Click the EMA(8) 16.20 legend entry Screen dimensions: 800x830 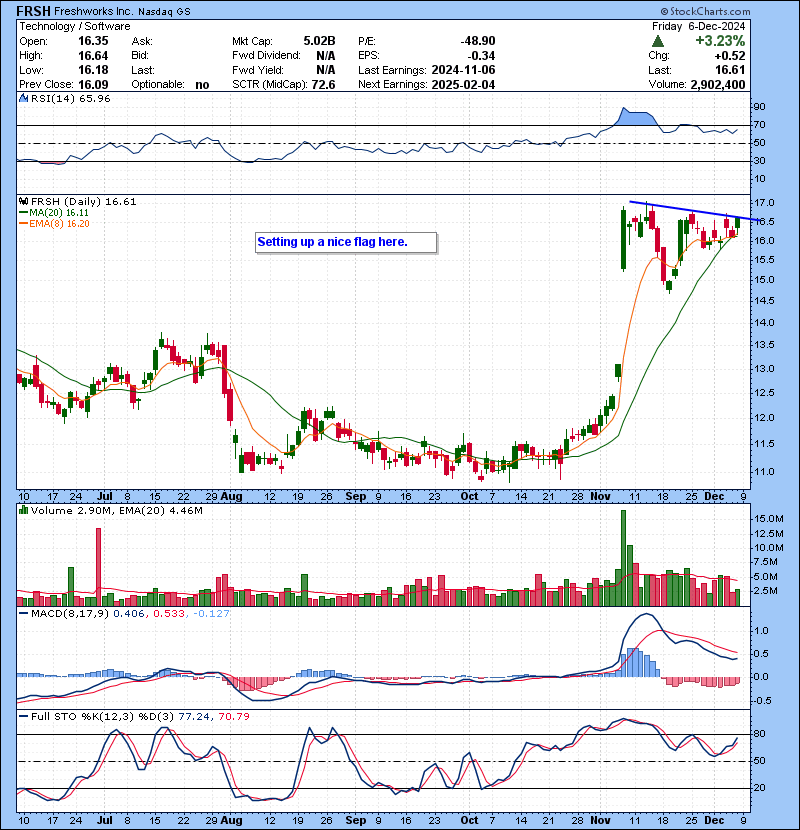click(x=62, y=225)
